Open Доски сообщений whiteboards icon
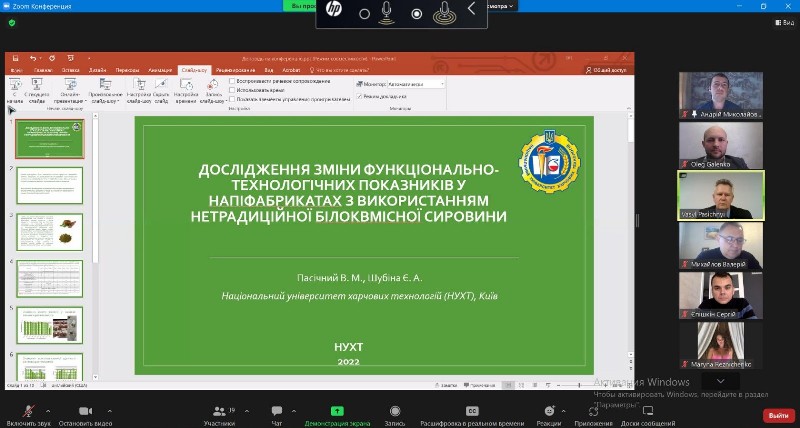800x428 pixels. [x=648, y=411]
